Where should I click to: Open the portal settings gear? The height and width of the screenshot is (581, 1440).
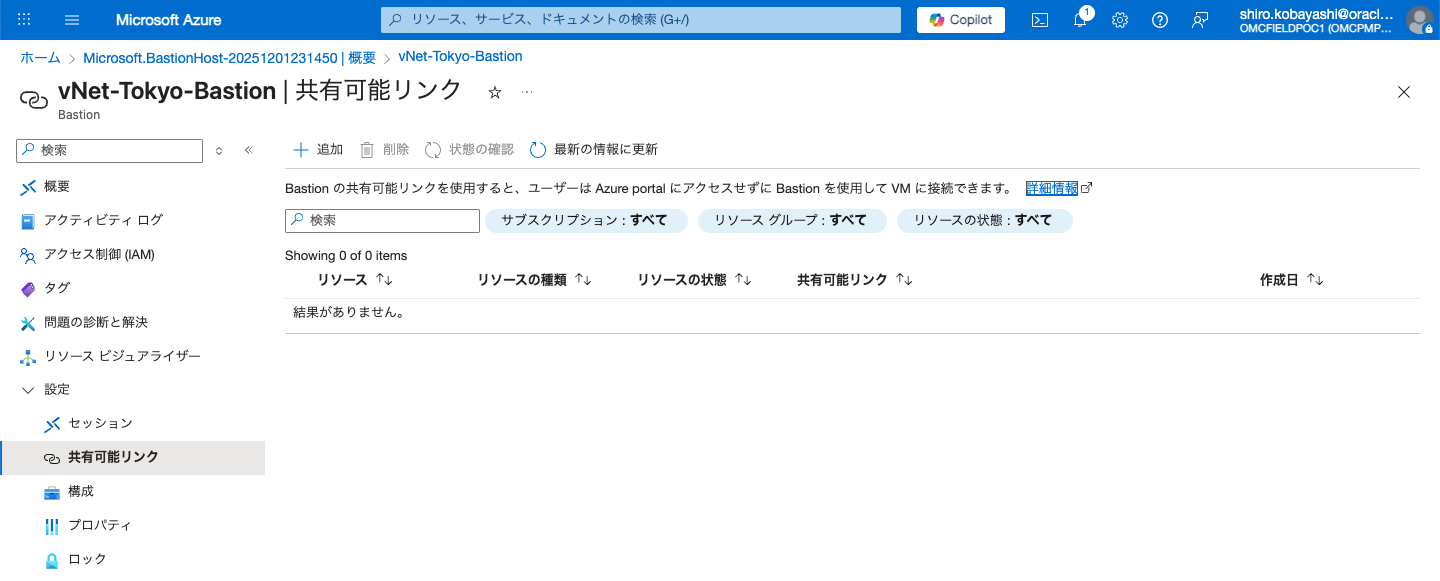(1120, 19)
